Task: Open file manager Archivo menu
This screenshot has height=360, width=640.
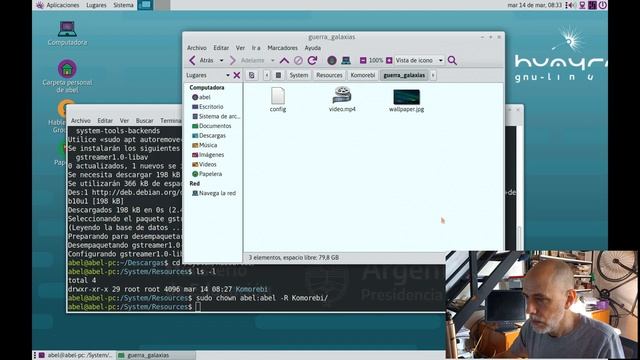Action: (197, 48)
